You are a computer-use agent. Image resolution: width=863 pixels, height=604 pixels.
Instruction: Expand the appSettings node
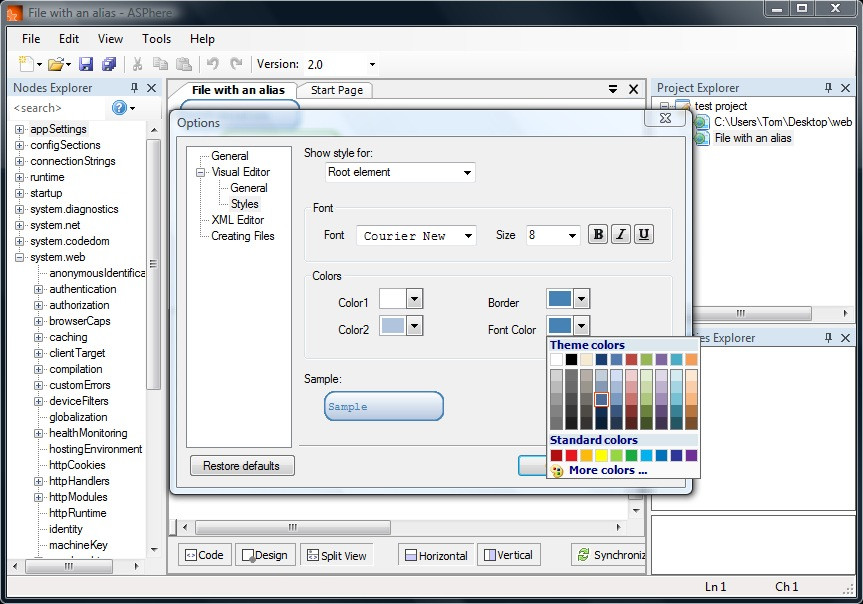pyautogui.click(x=19, y=129)
